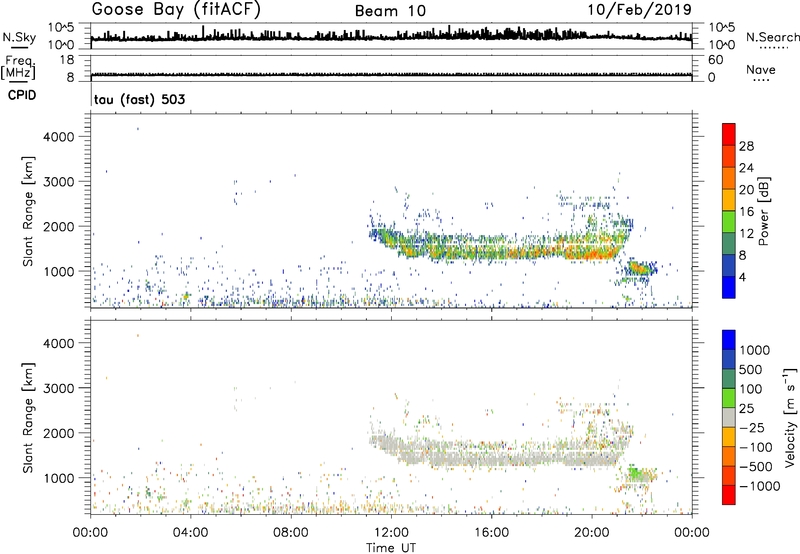Click the 'Time UT' axis label
The image size is (800, 554).
[391, 548]
